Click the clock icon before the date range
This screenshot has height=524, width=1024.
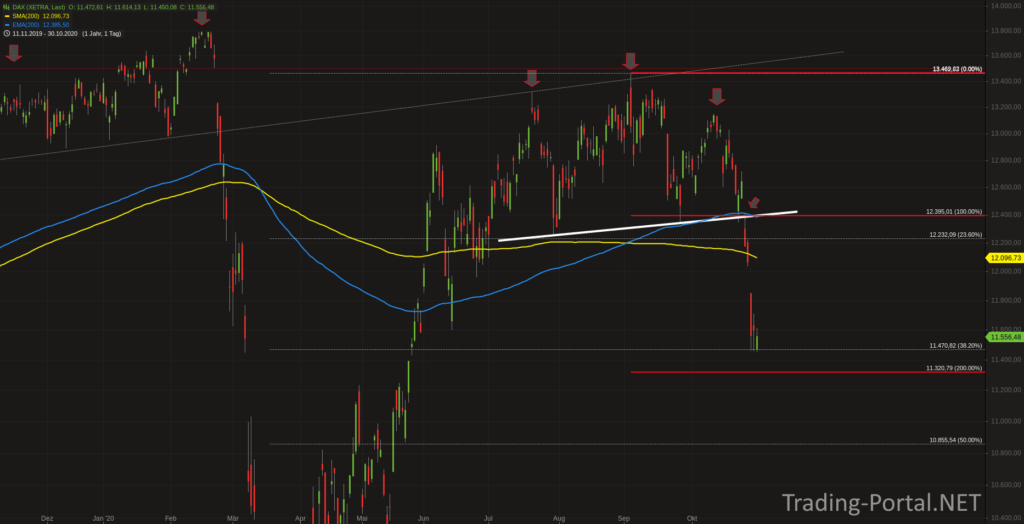[x=7, y=33]
